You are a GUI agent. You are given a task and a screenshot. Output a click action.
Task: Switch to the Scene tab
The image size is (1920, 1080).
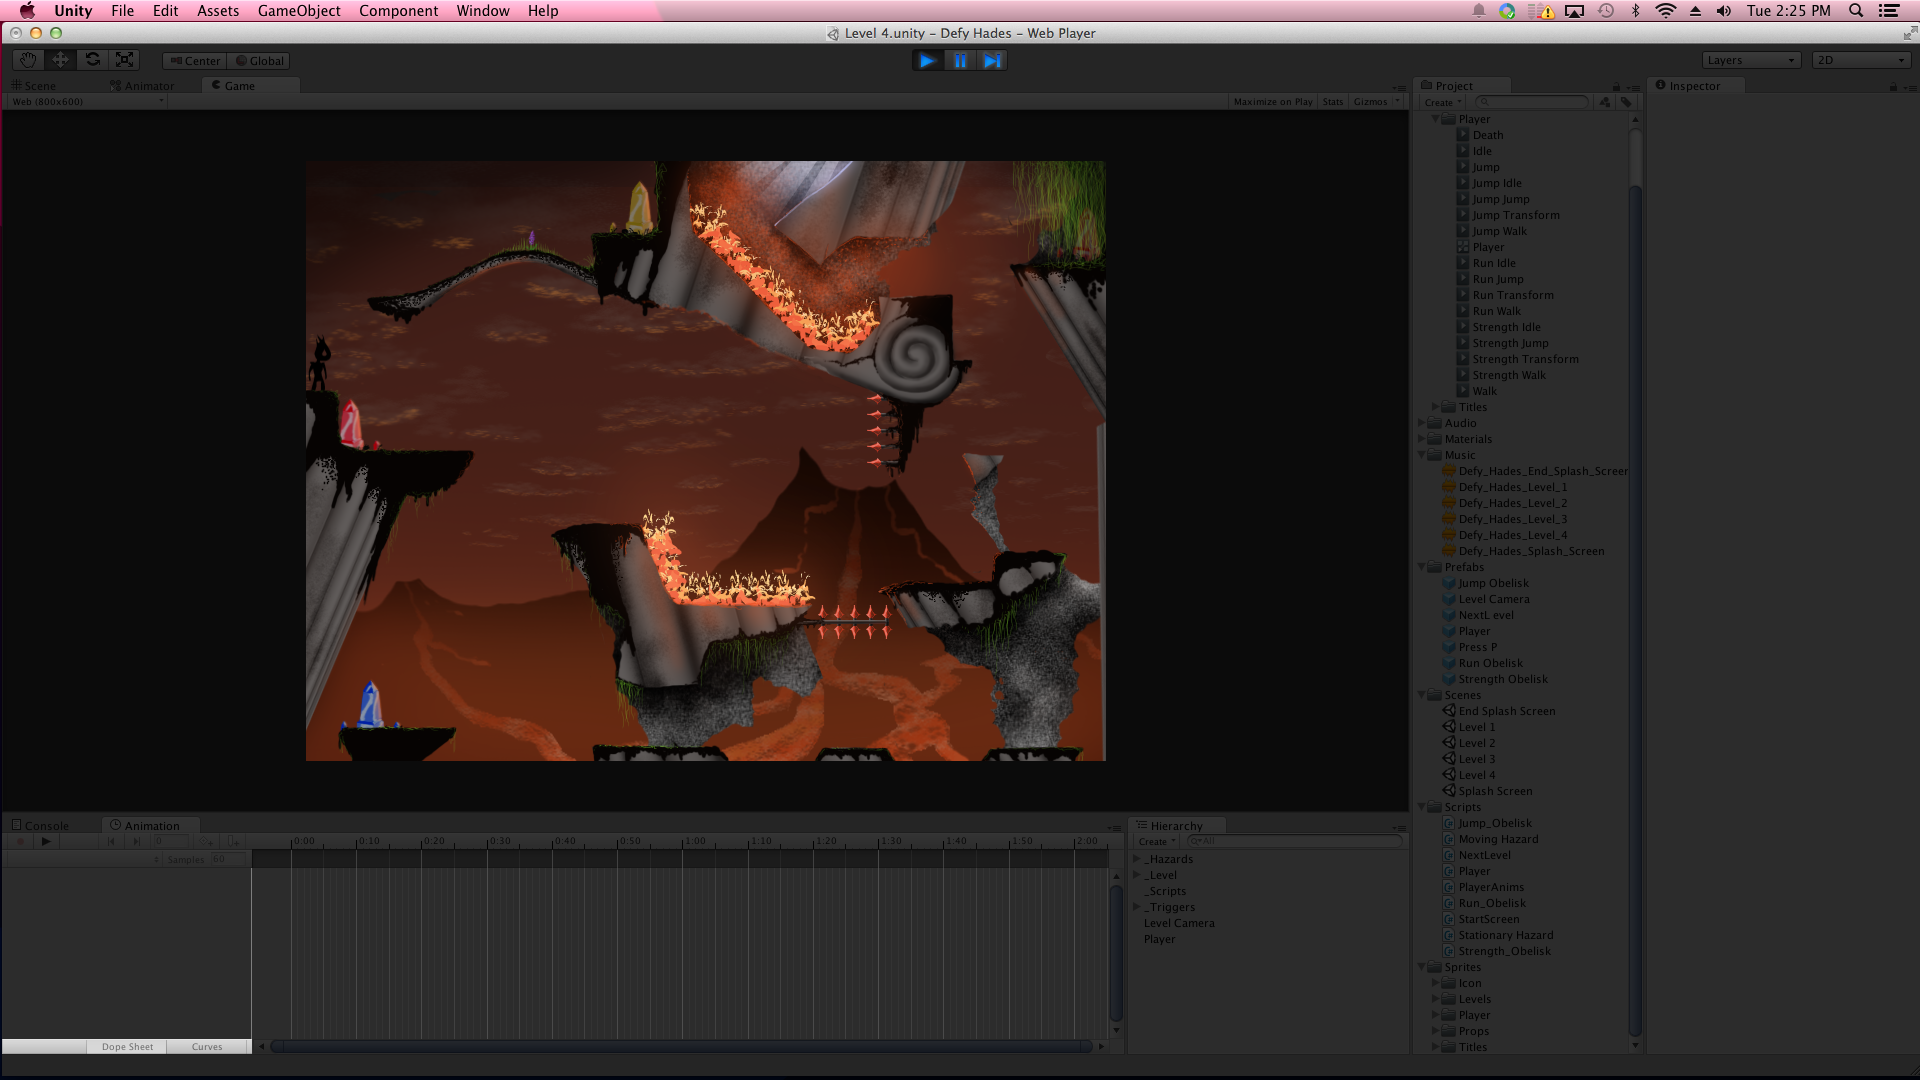click(34, 86)
